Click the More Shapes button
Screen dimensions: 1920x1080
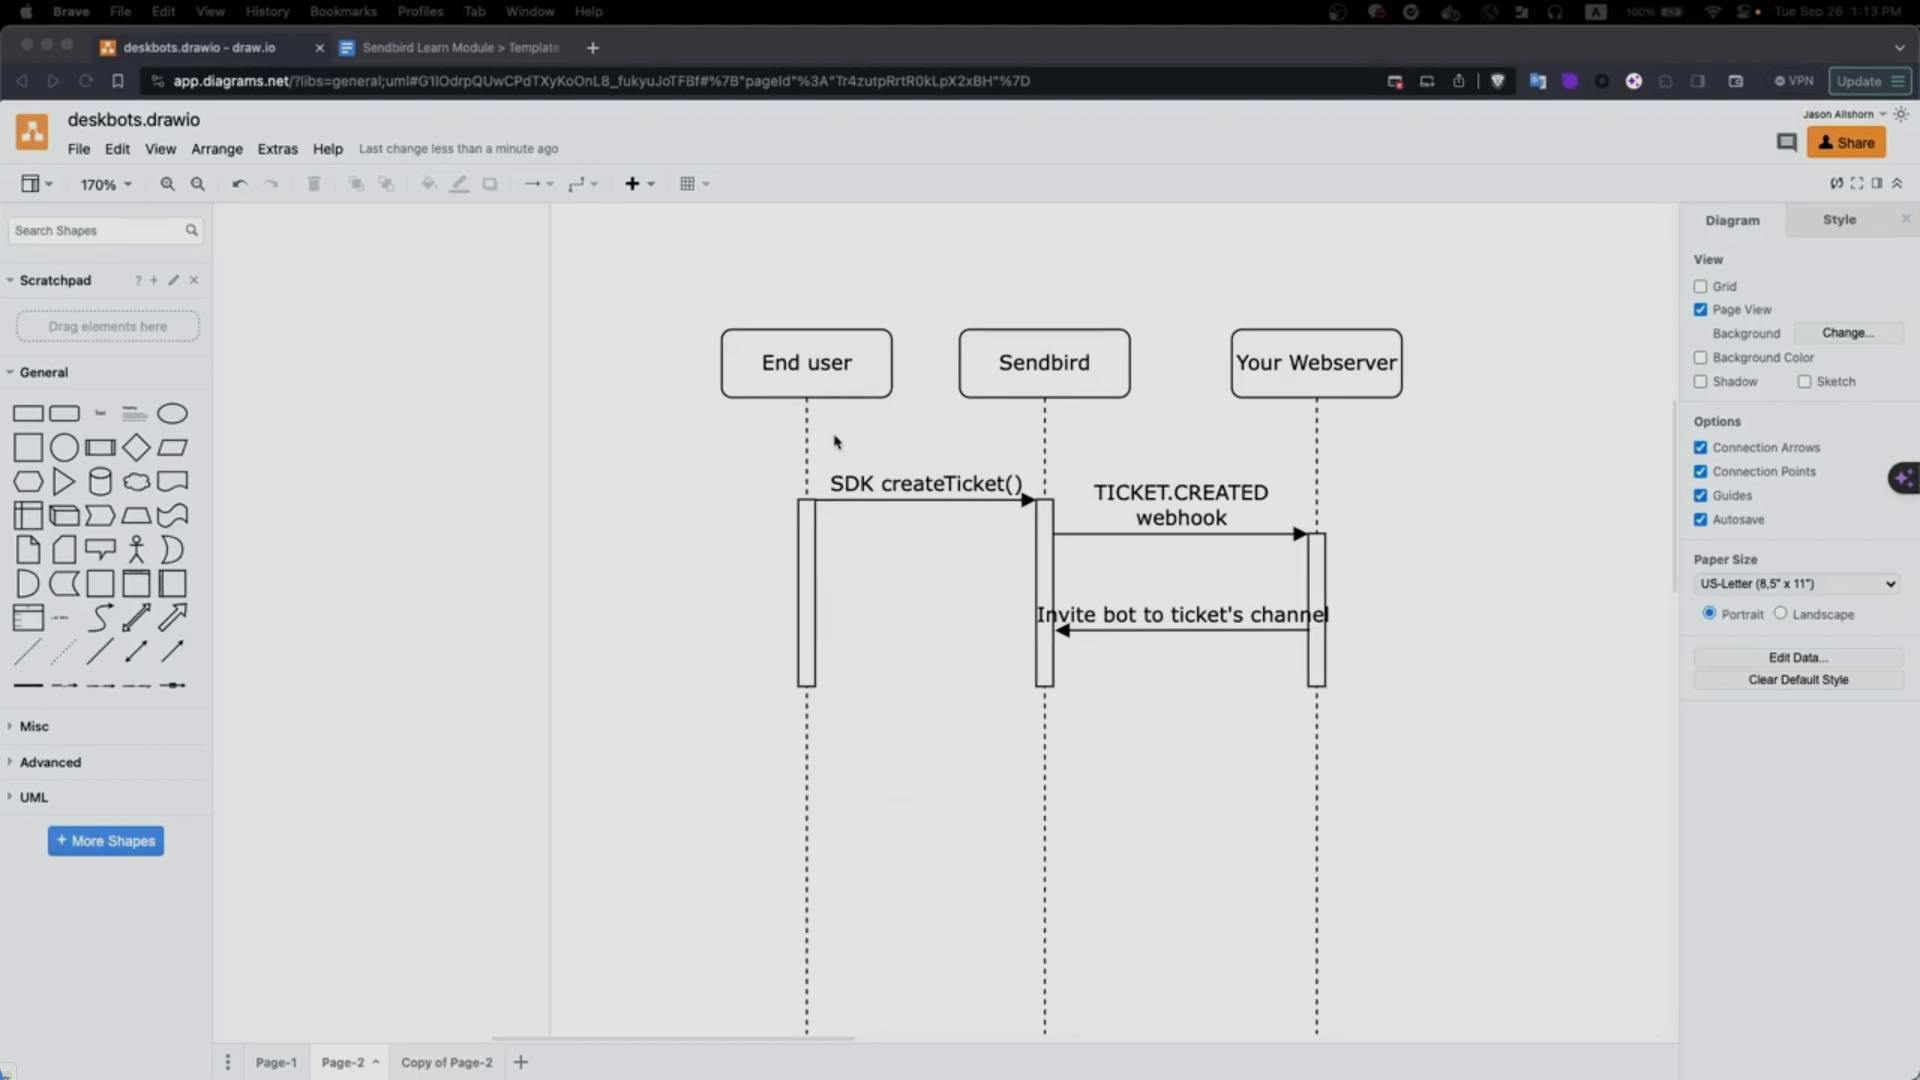106,841
